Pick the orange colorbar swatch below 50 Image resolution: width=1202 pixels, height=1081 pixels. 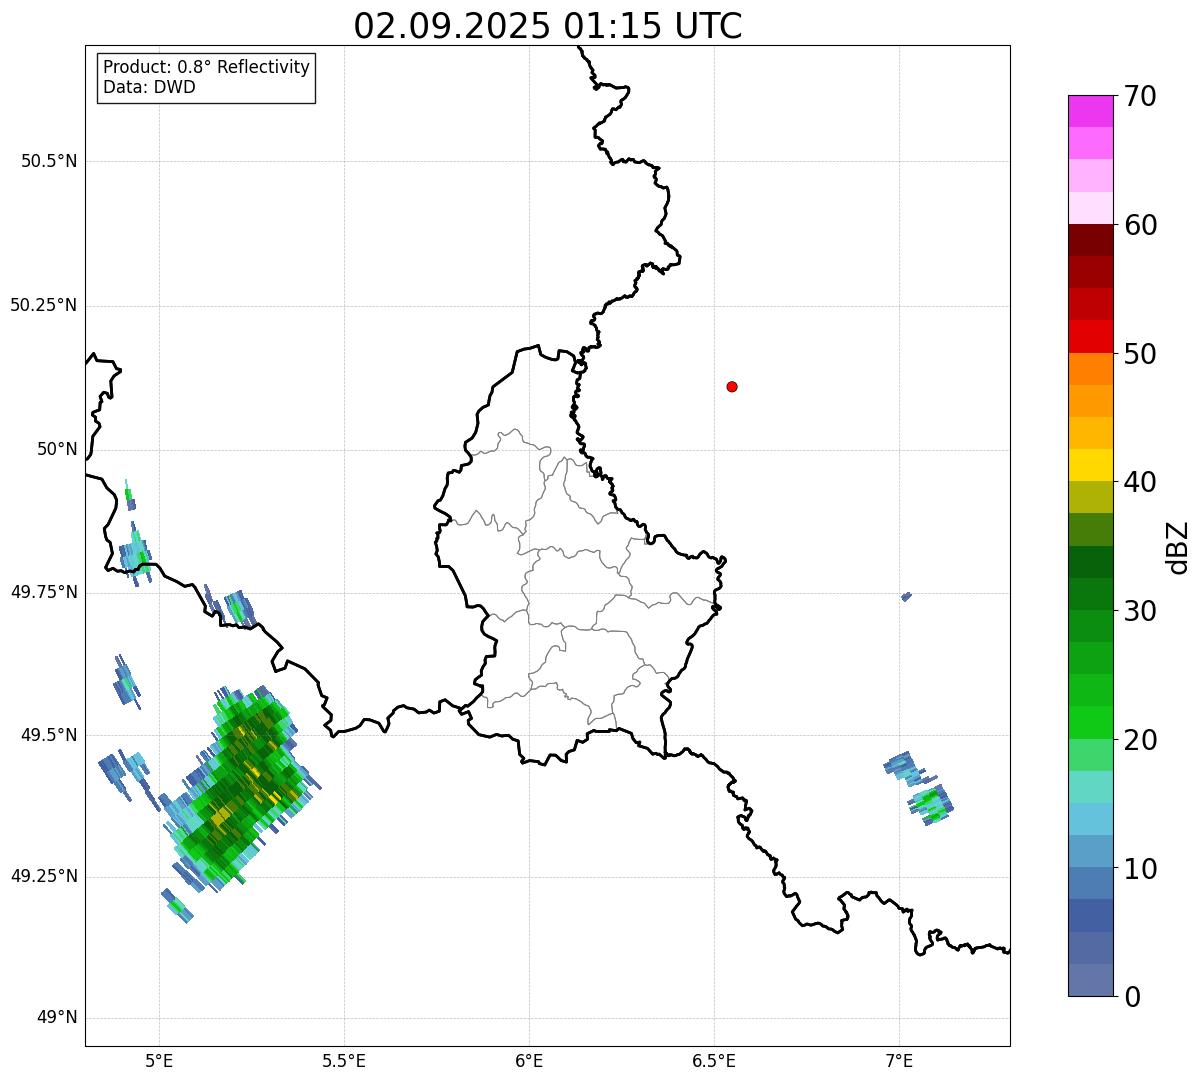pyautogui.click(x=1090, y=369)
